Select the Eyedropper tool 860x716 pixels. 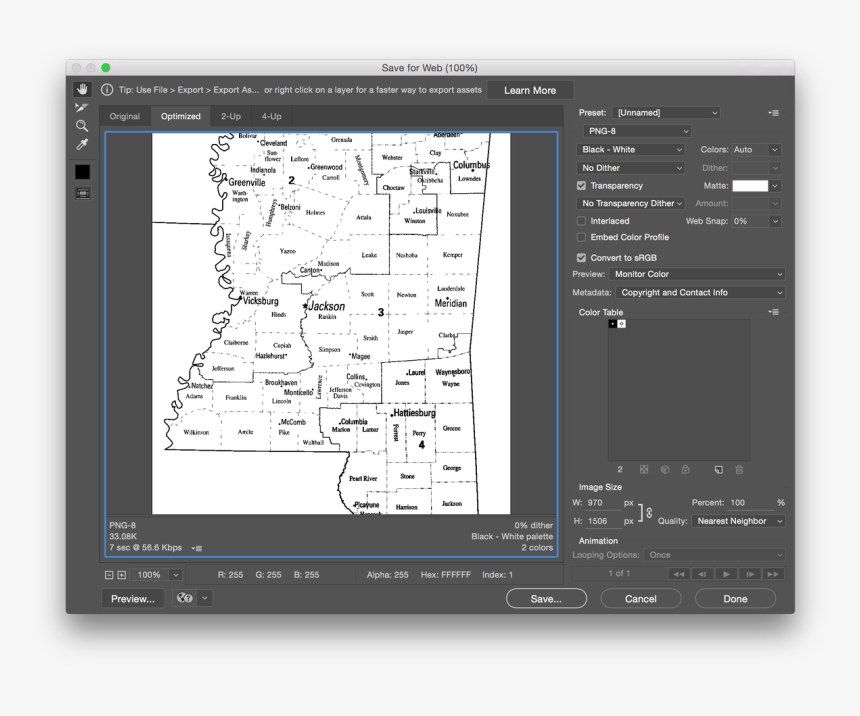coord(81,143)
